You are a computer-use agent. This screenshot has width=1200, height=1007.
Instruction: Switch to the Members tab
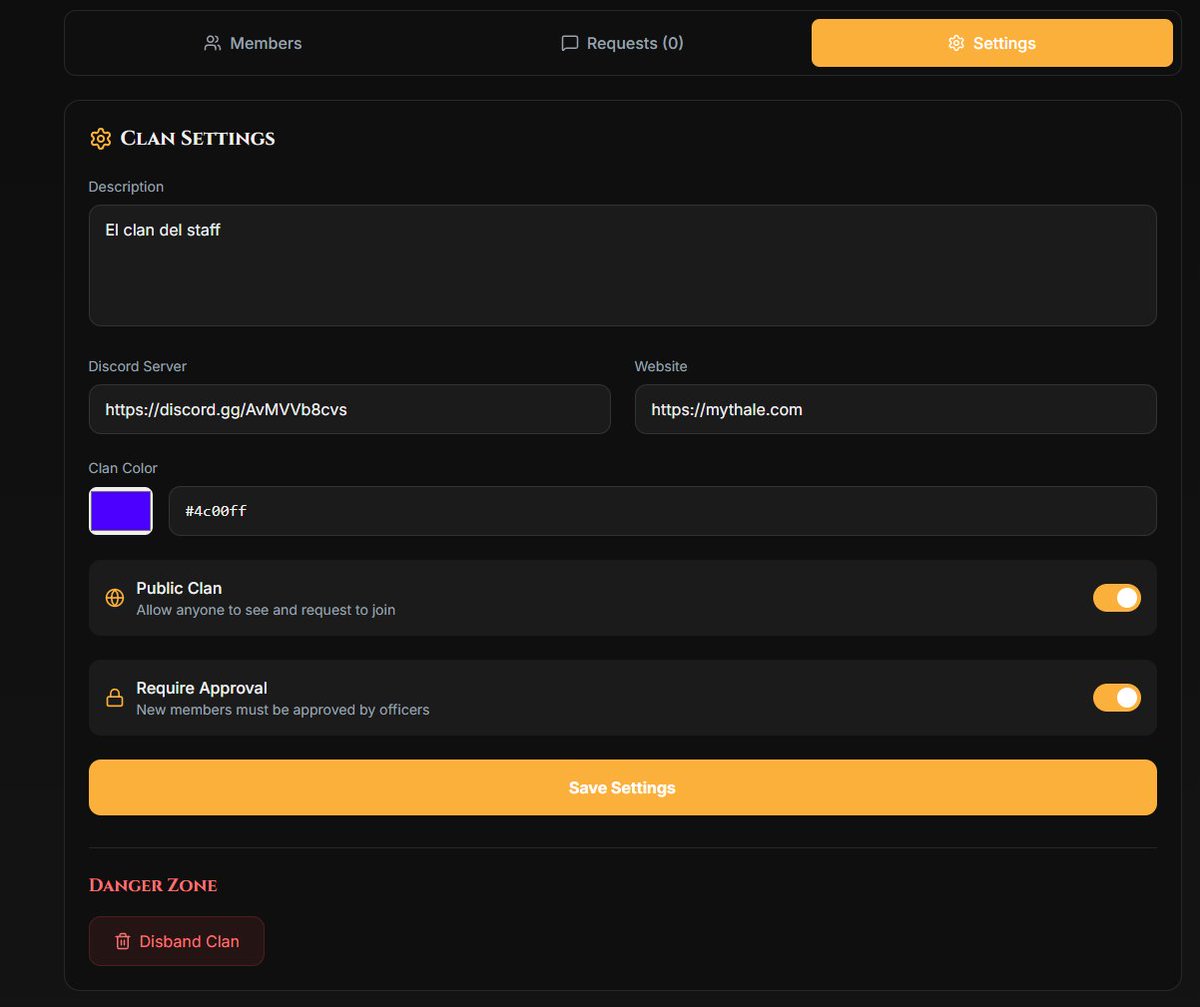[253, 43]
